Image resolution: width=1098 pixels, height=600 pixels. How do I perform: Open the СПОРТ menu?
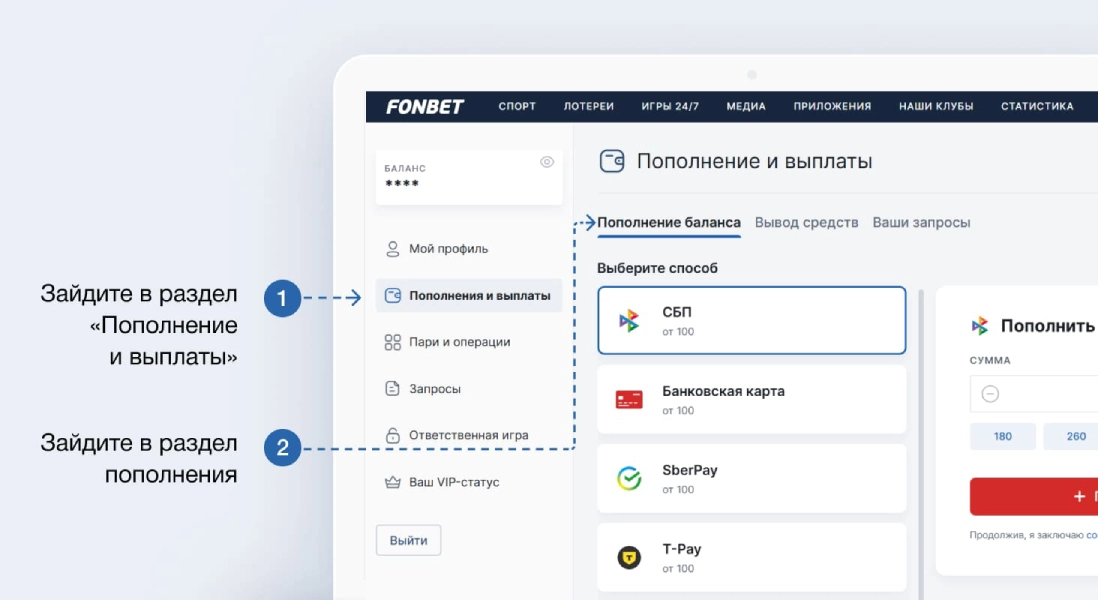(x=517, y=106)
